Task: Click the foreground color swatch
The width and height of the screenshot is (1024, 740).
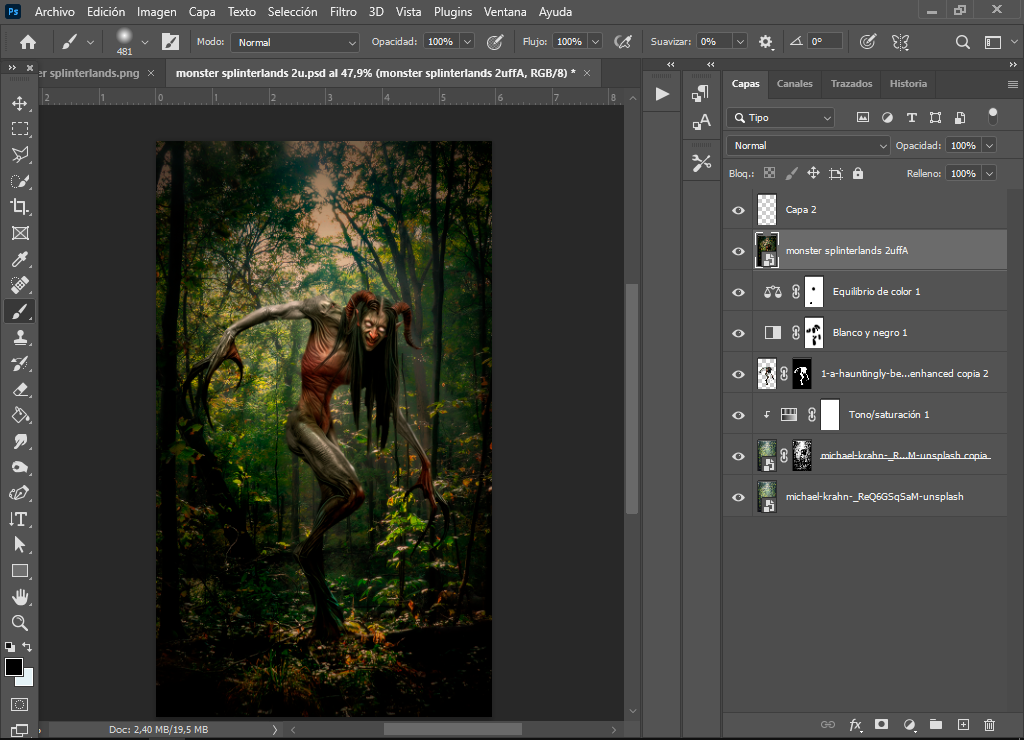Action: pyautogui.click(x=14, y=667)
